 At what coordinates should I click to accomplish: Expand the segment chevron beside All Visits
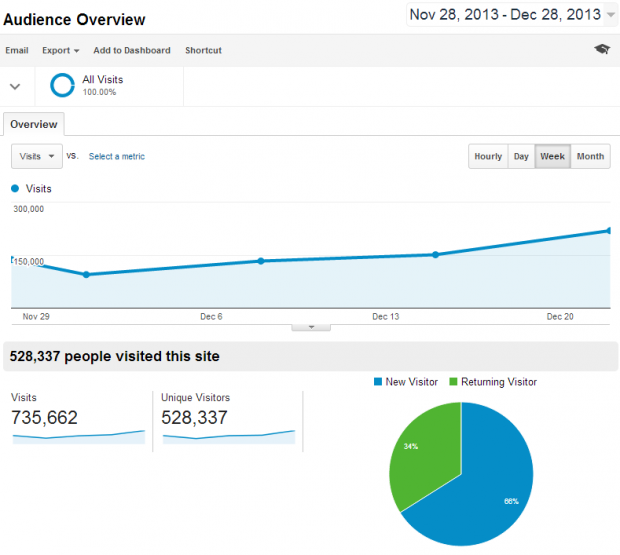click(15, 86)
